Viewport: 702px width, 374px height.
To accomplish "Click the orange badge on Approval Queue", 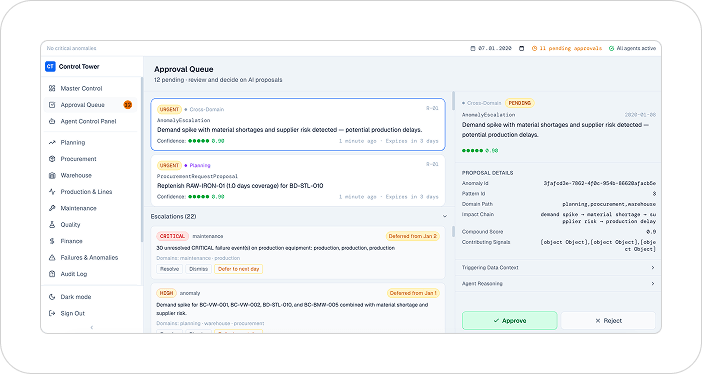I will click(128, 105).
